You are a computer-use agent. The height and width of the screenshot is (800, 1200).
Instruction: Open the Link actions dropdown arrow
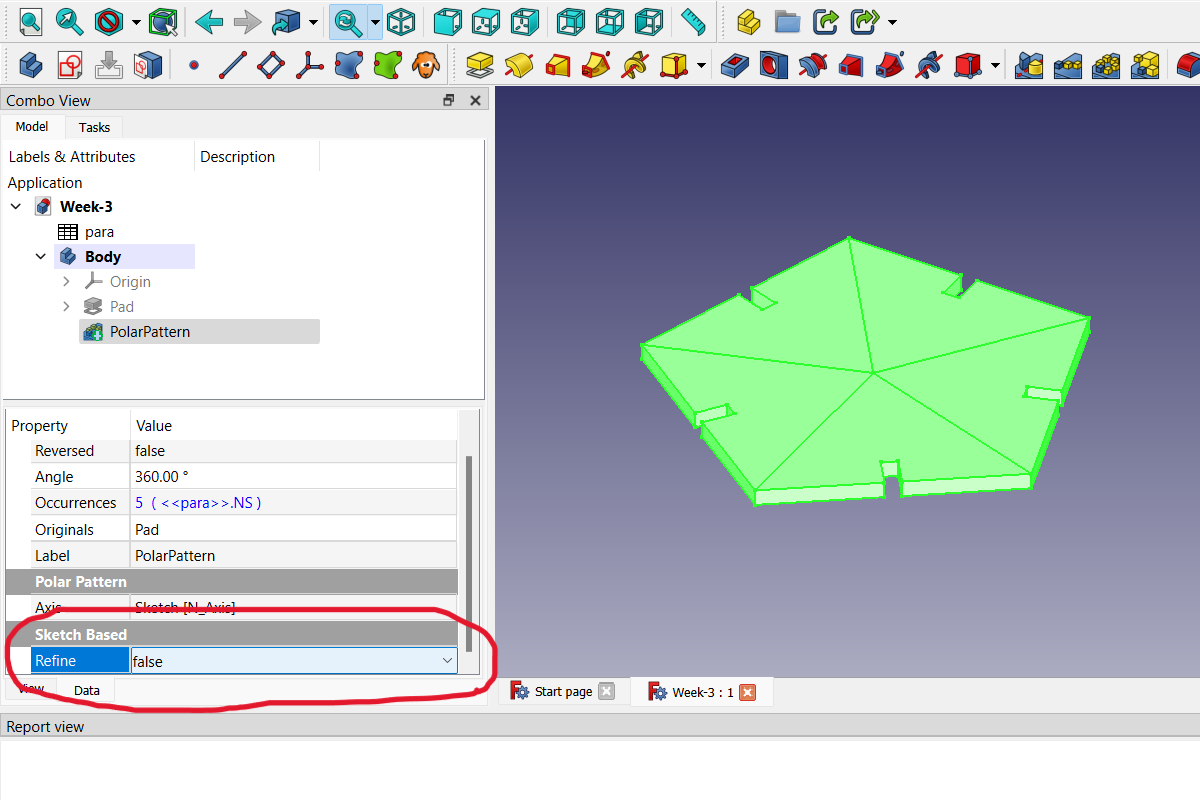[891, 21]
